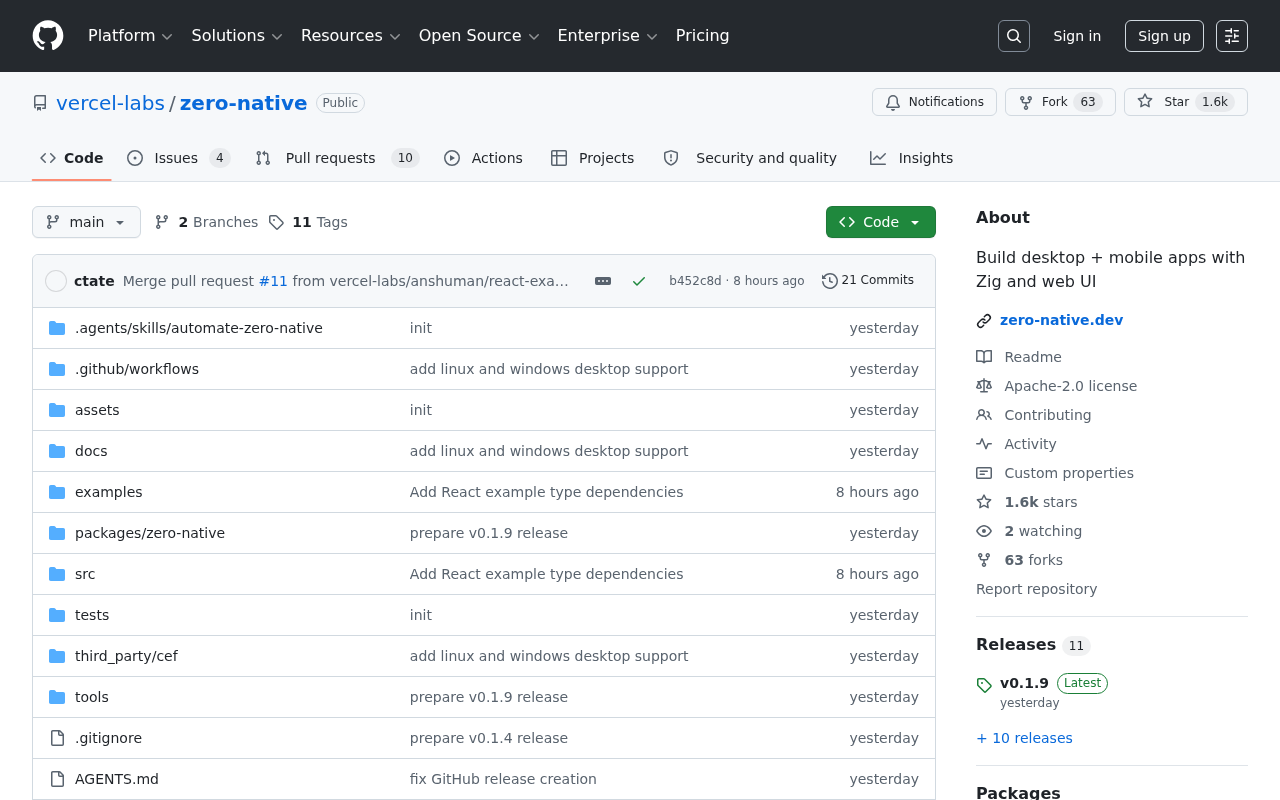
Task: Click the Report repository link
Action: (x=1036, y=589)
